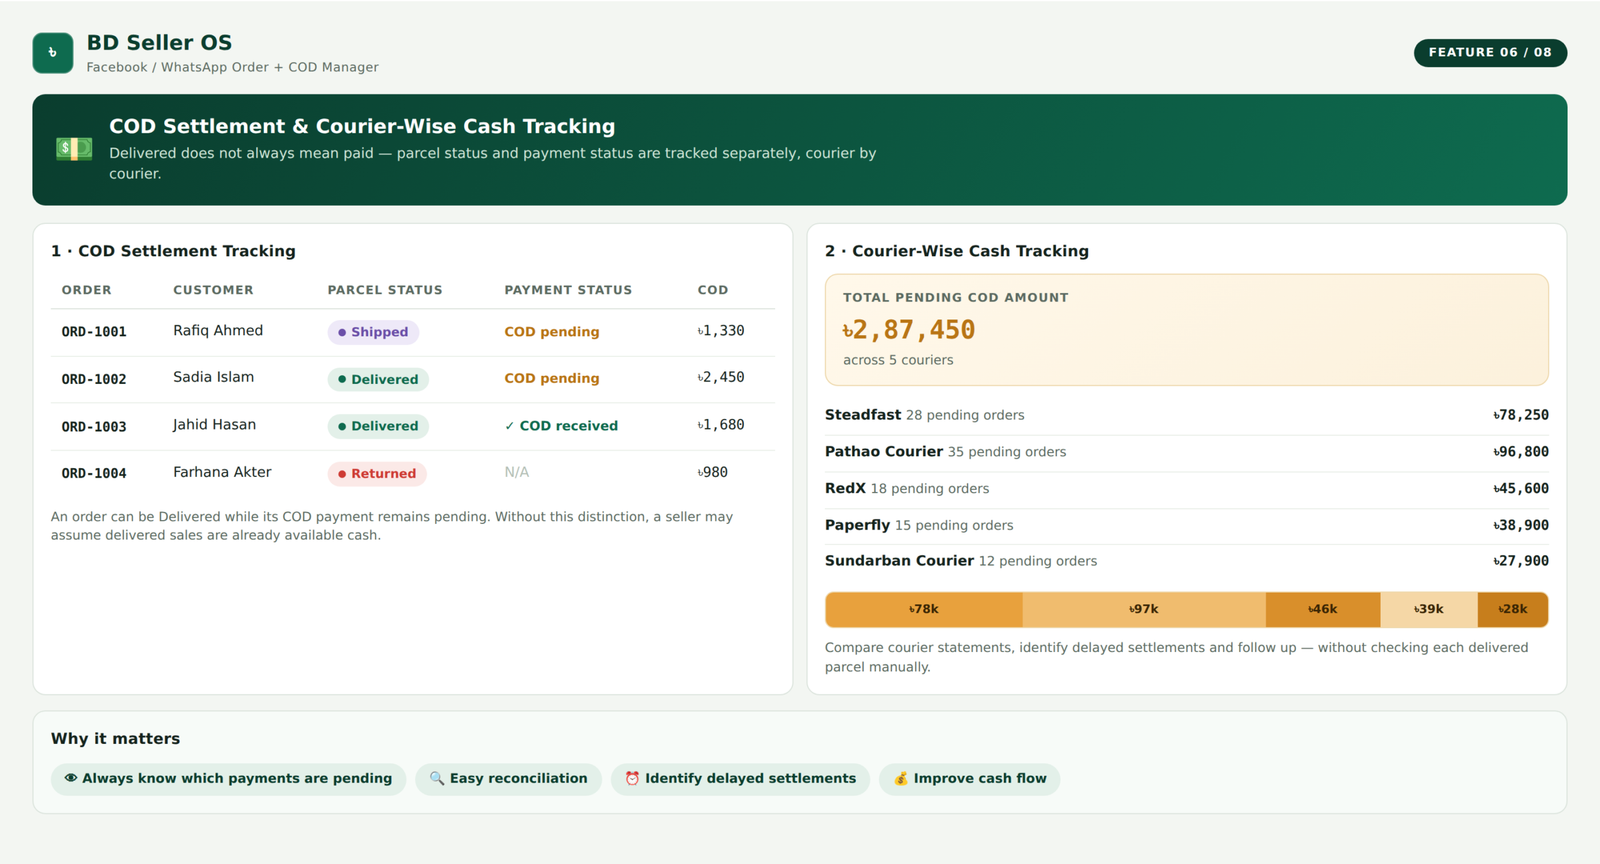The height and width of the screenshot is (864, 1600).
Task: Click the ৳39k segment of the courier bar
Action: pos(1429,609)
